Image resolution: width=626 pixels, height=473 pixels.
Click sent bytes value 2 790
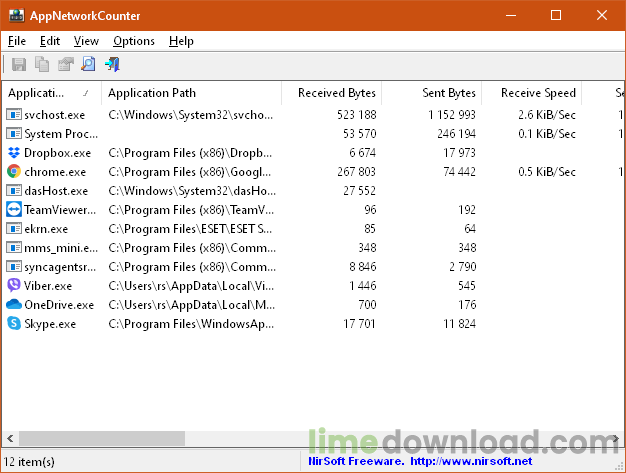pos(463,267)
